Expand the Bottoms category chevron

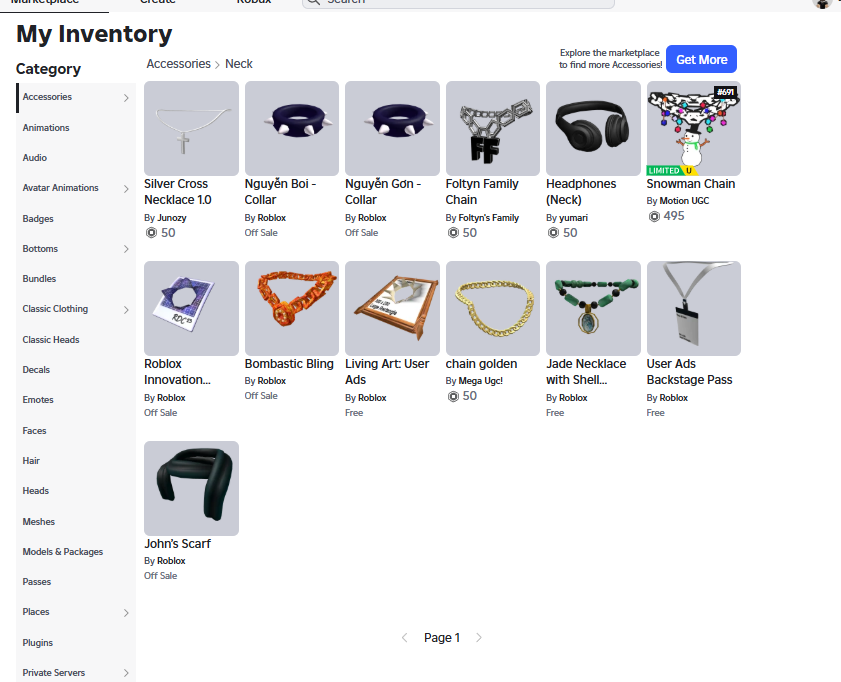coord(126,249)
